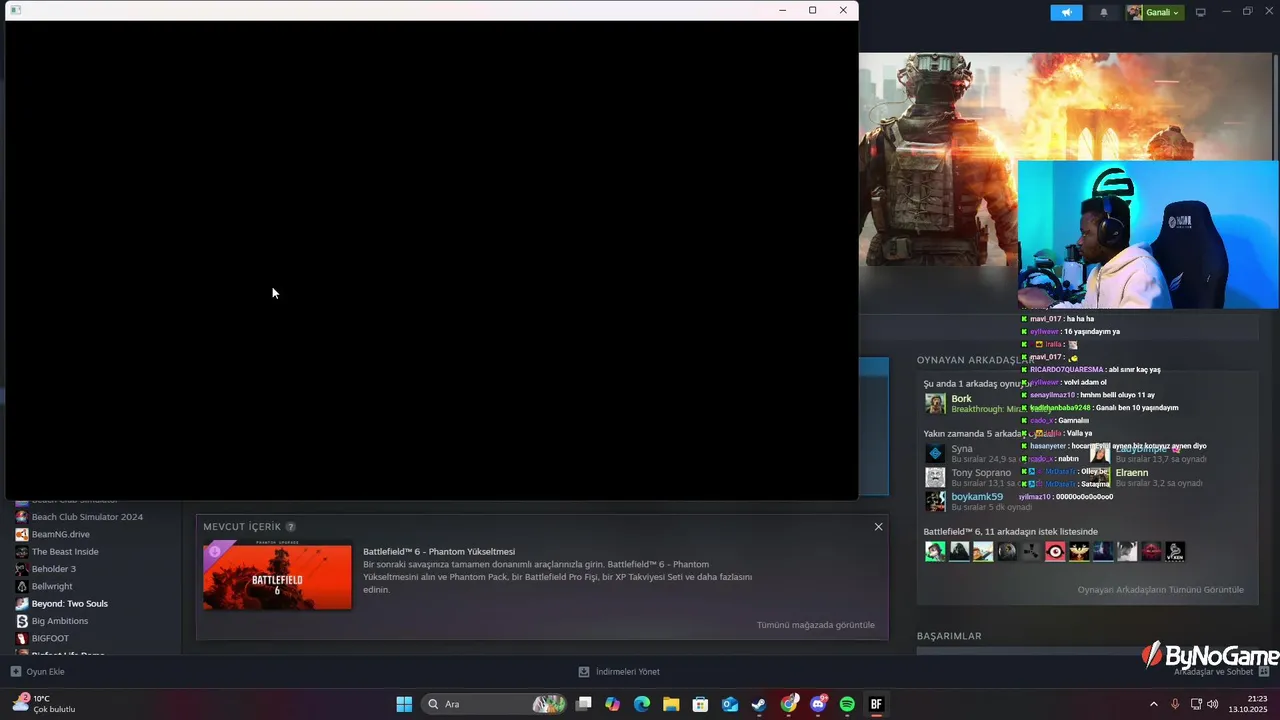Screen dimensions: 1280x720
Task: Open Microsoft Edge from taskbar
Action: pos(642,704)
